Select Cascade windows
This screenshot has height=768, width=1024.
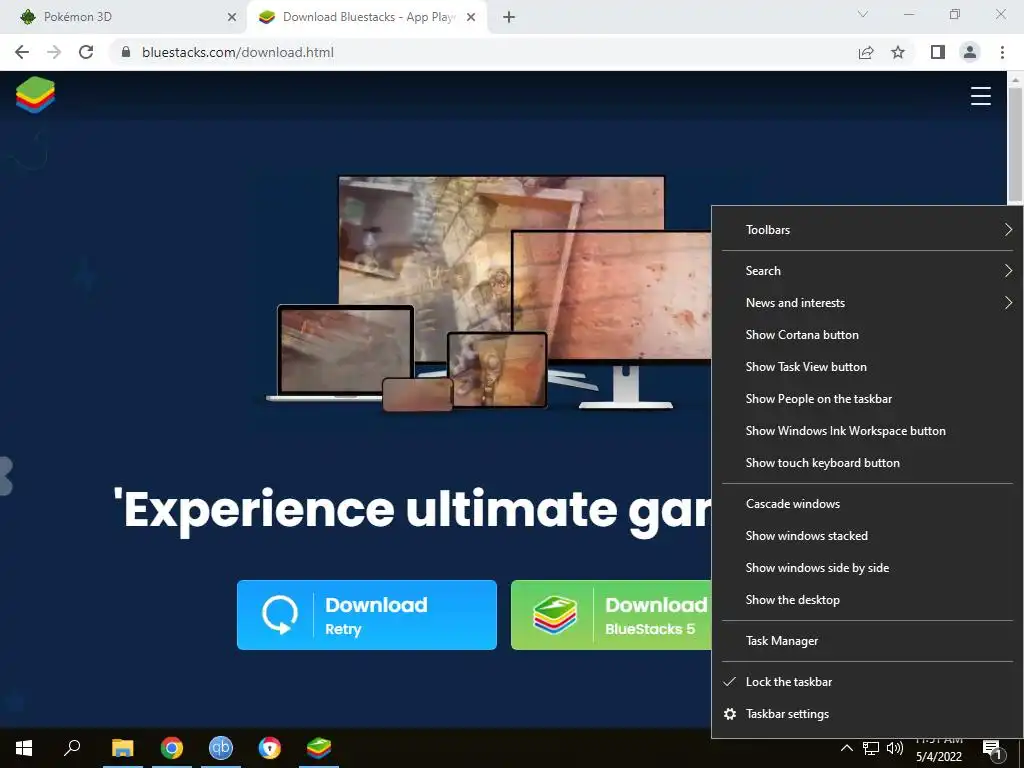coord(867,504)
